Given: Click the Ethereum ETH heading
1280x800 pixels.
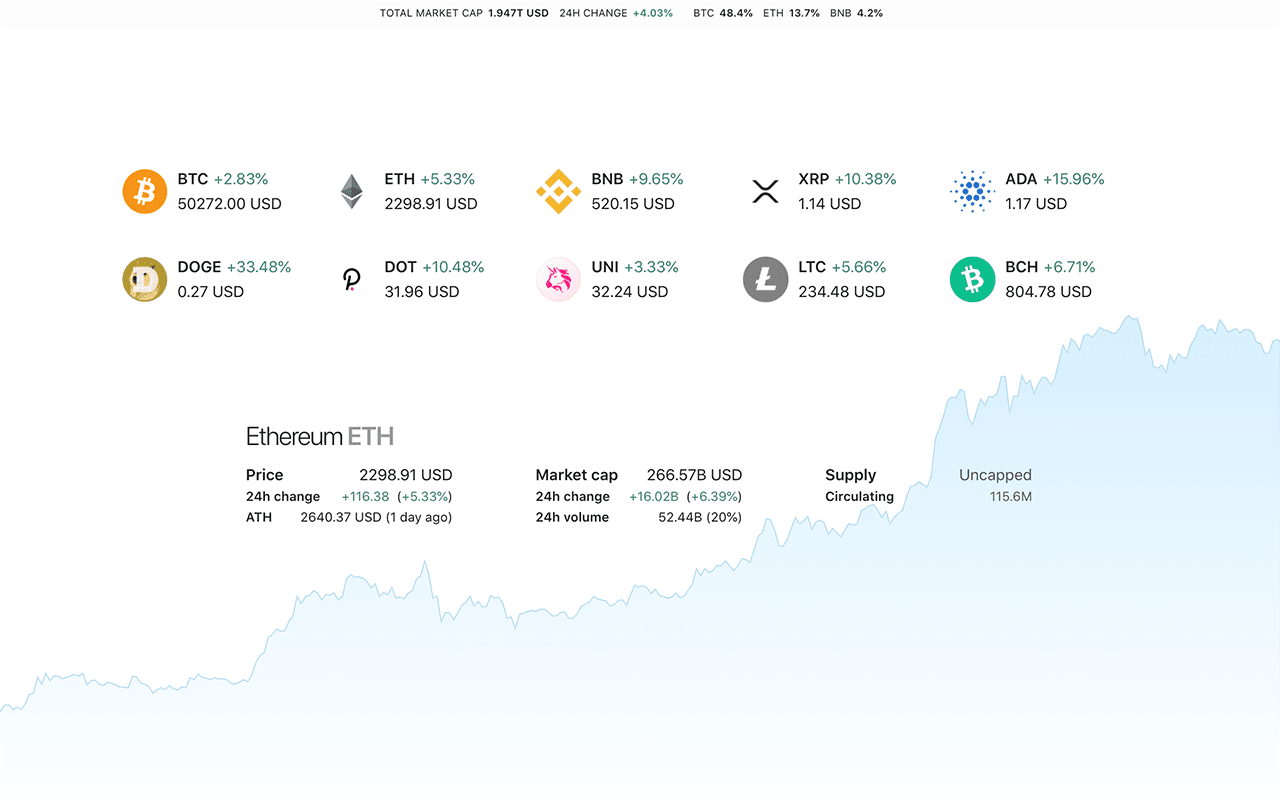Looking at the screenshot, I should 320,436.
